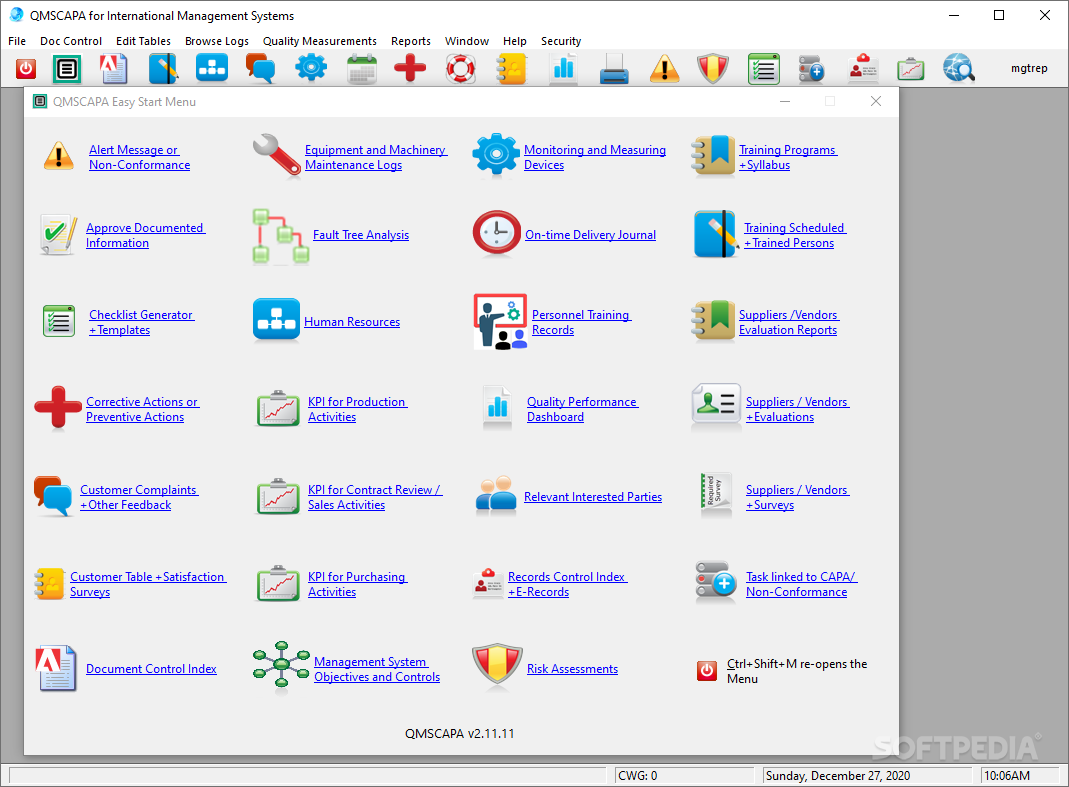Close the QMSCAPA Easy Start Menu window

click(876, 101)
